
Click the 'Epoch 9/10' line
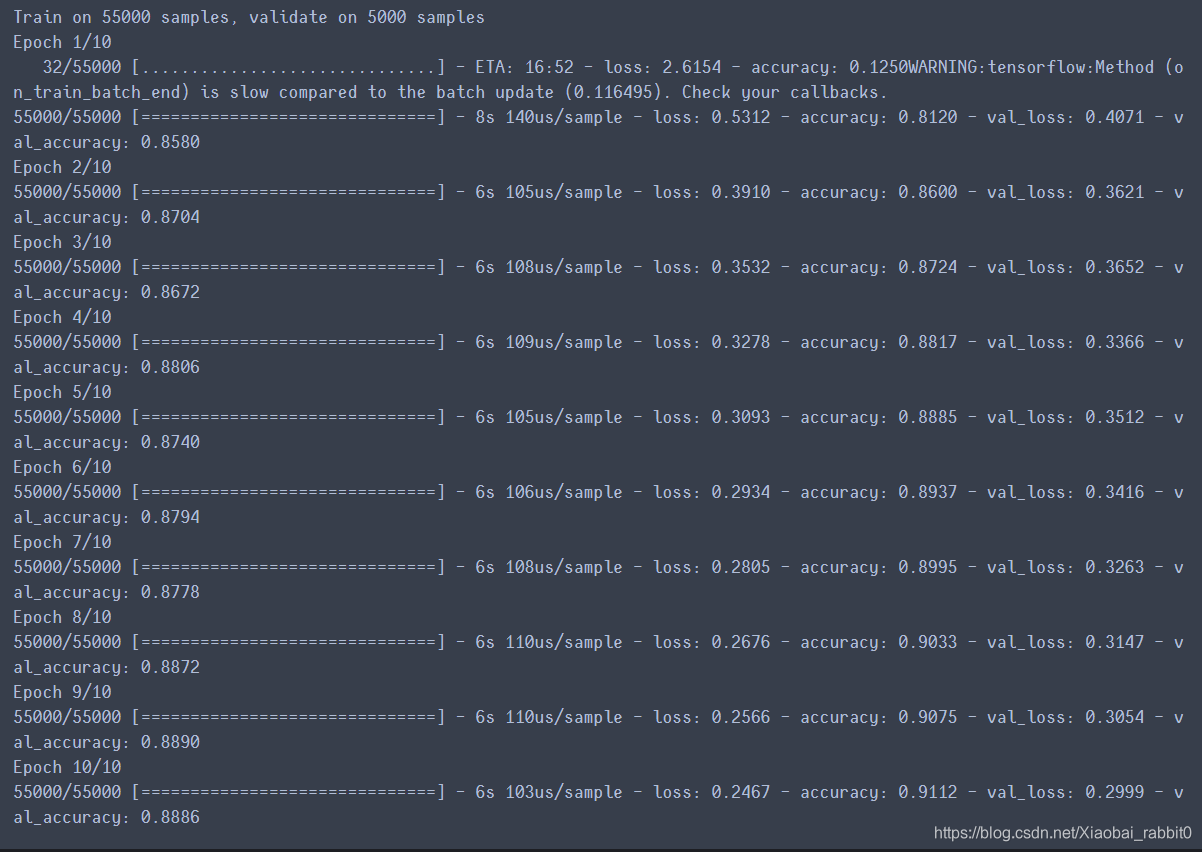(62, 692)
